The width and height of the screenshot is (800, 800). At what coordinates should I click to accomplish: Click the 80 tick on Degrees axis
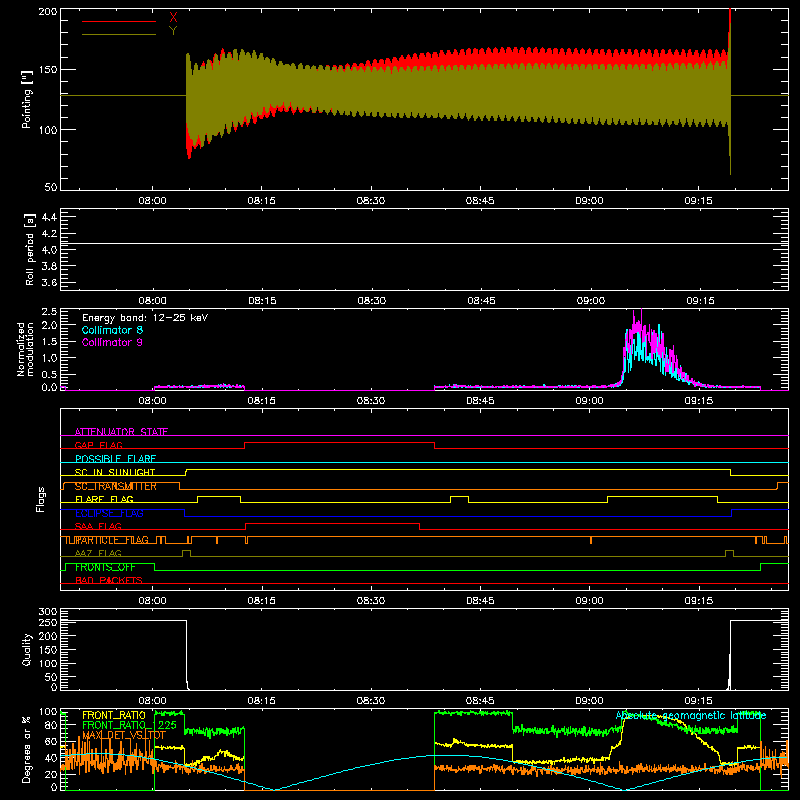pos(51,725)
